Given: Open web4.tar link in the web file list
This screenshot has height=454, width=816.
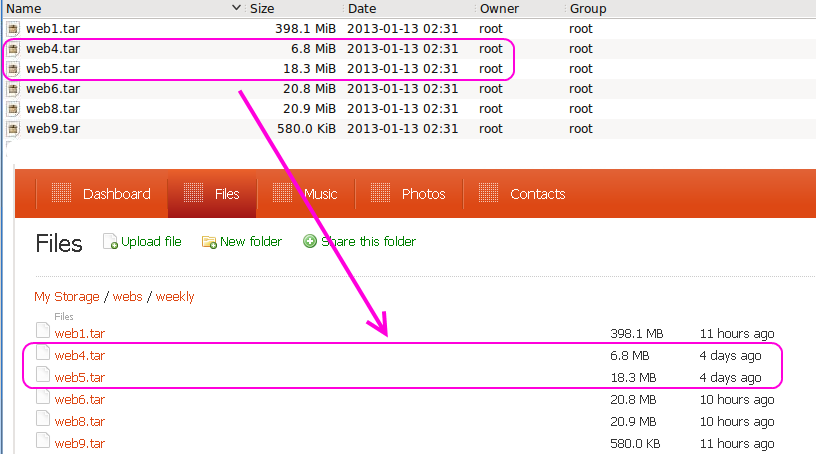Looking at the screenshot, I should (x=80, y=356).
